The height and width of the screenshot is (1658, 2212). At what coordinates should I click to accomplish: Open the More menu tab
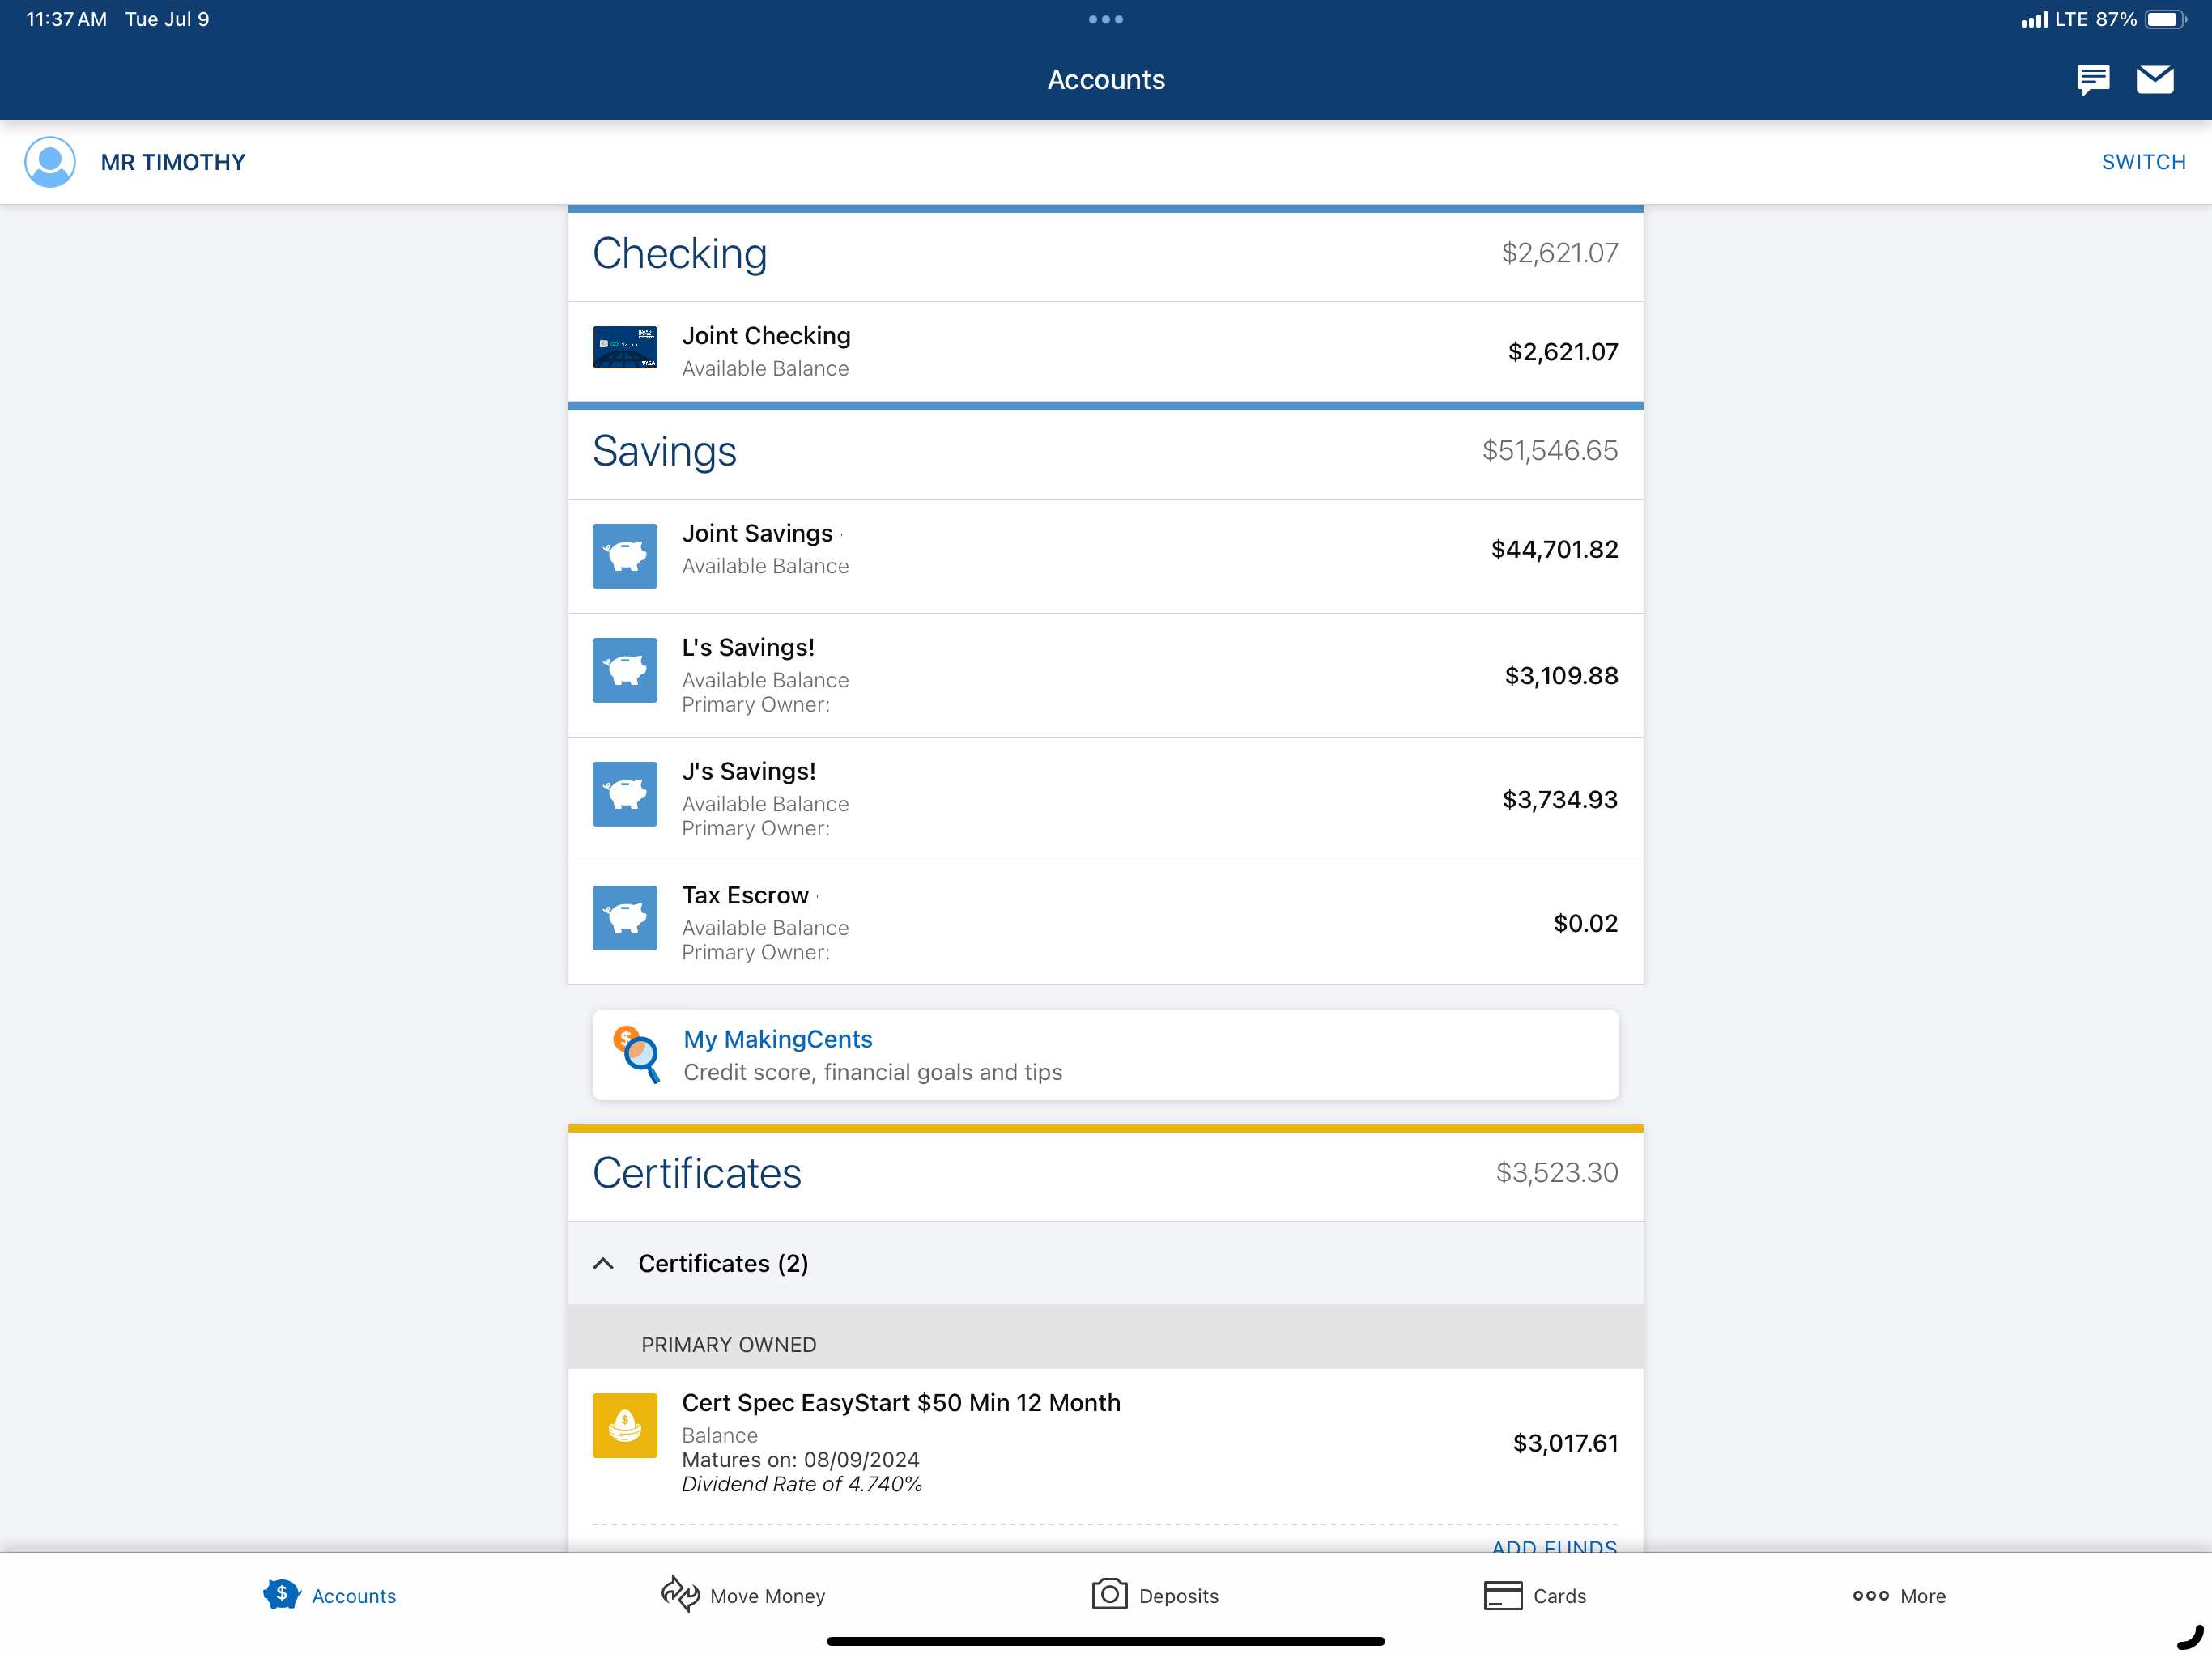pos(1899,1596)
